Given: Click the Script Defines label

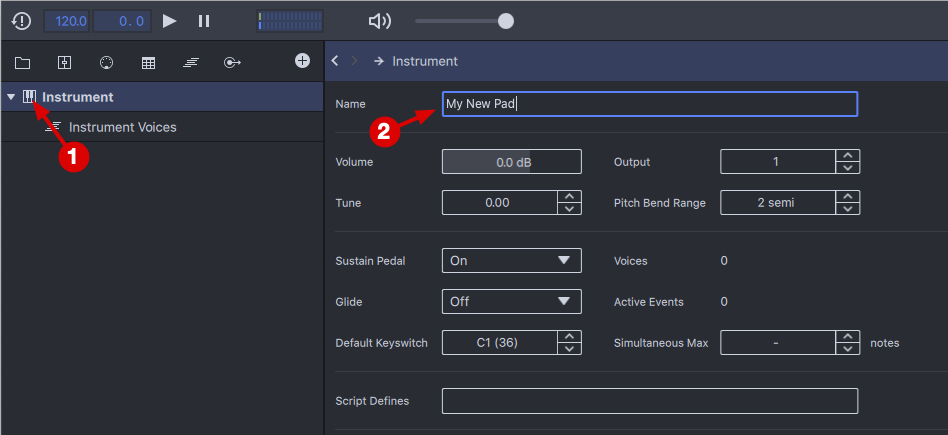Looking at the screenshot, I should tap(372, 401).
